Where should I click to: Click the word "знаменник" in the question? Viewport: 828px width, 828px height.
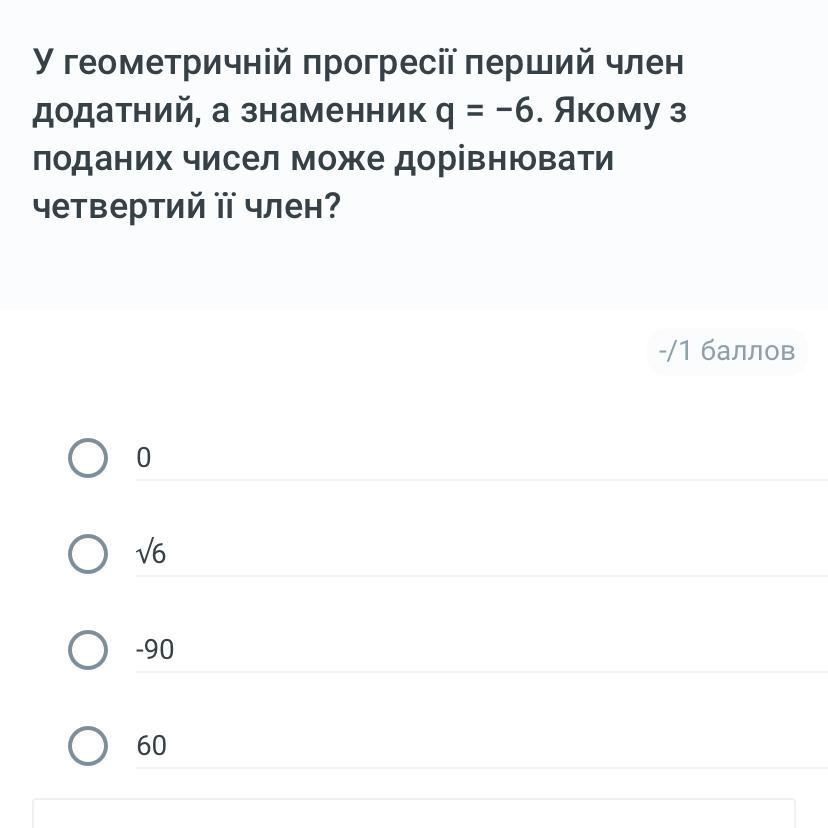click(327, 111)
